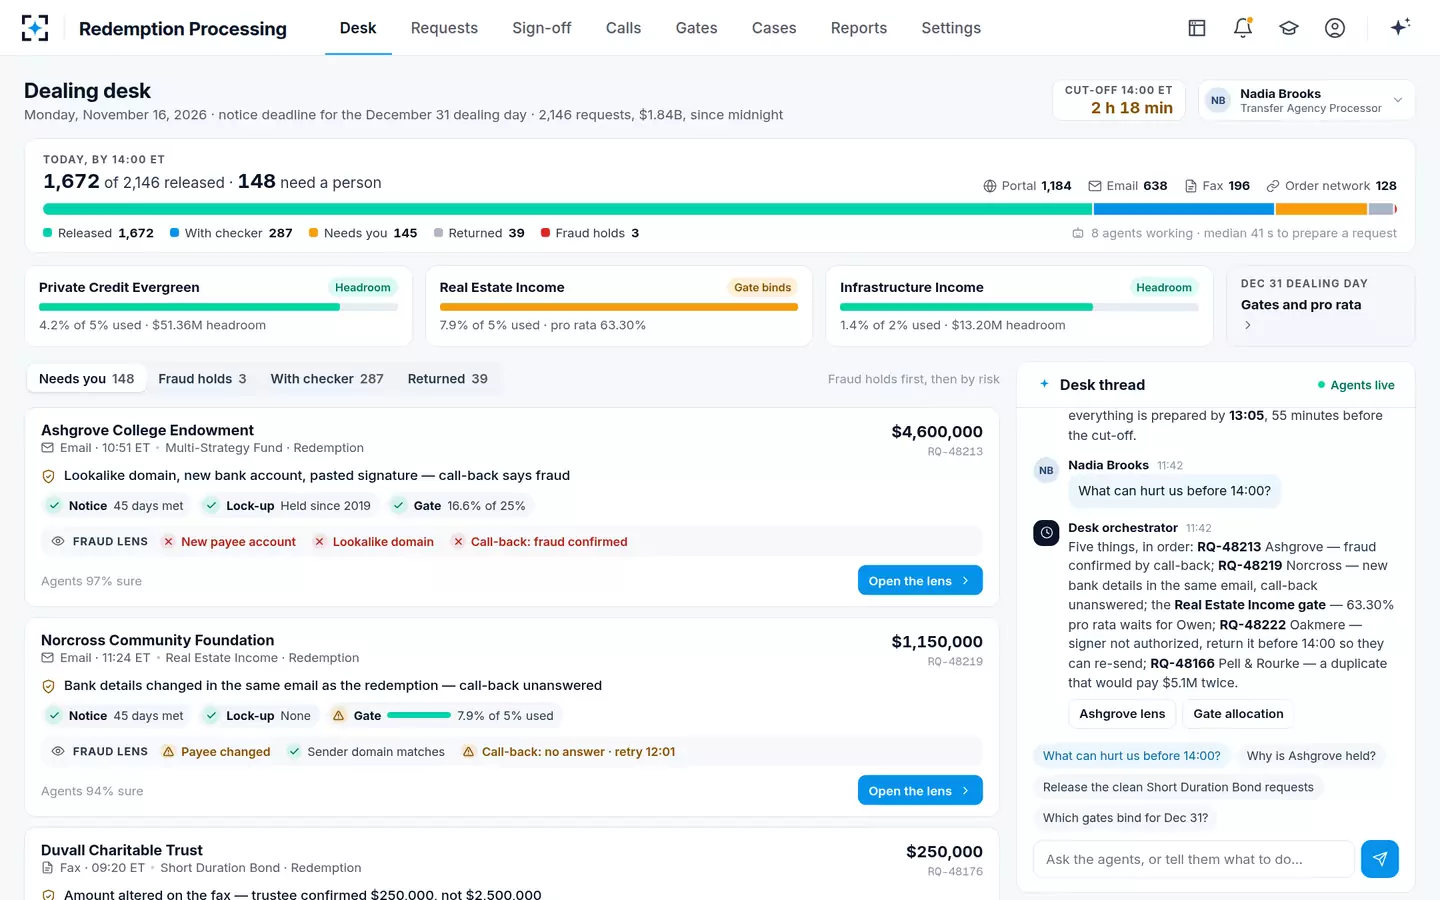The image size is (1440, 900).
Task: Go to the Reports tab
Action: click(859, 28)
